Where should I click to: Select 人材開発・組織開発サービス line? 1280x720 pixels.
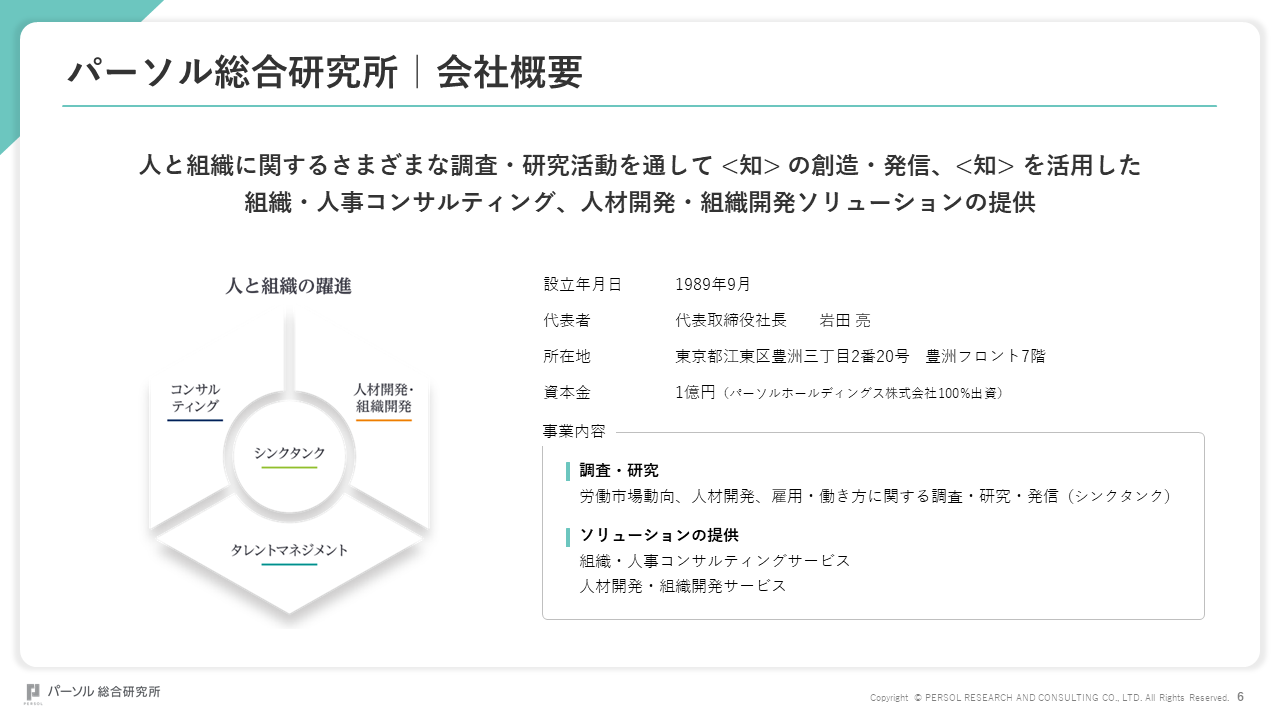click(683, 586)
